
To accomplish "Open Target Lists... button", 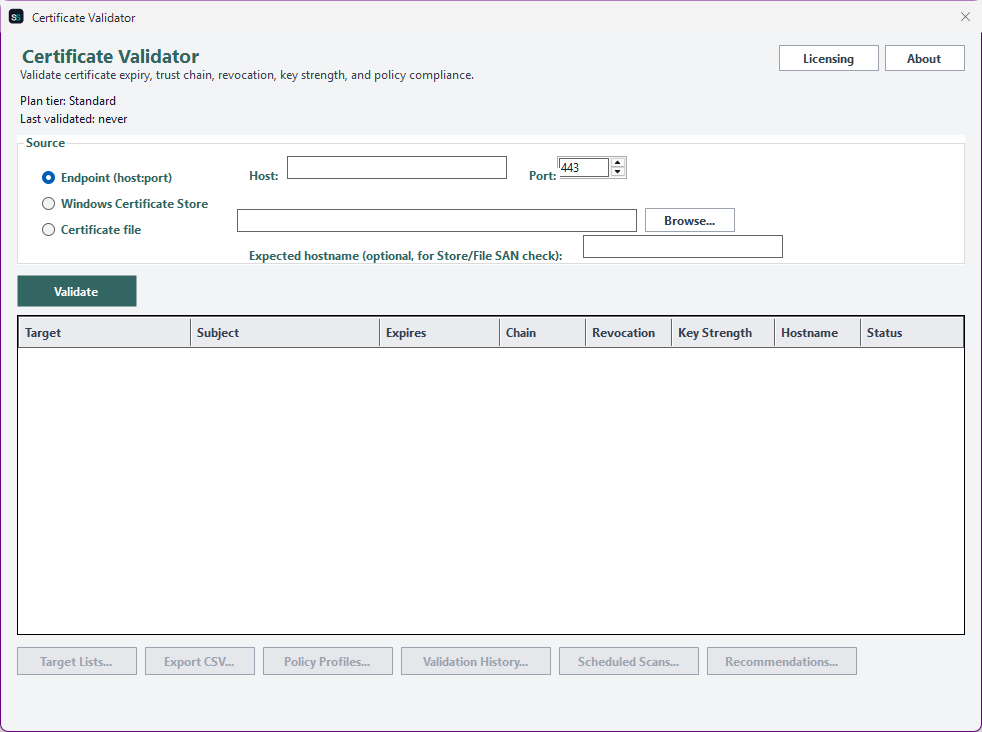I will [x=76, y=661].
